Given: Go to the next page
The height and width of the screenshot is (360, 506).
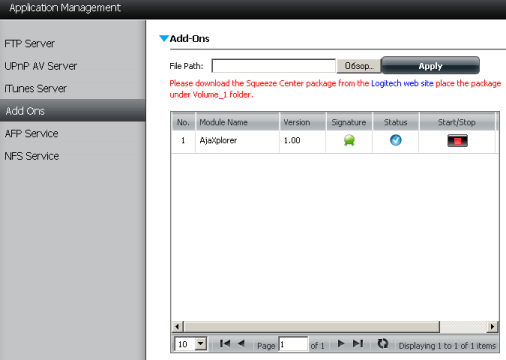Looking at the screenshot, I should [341, 343].
